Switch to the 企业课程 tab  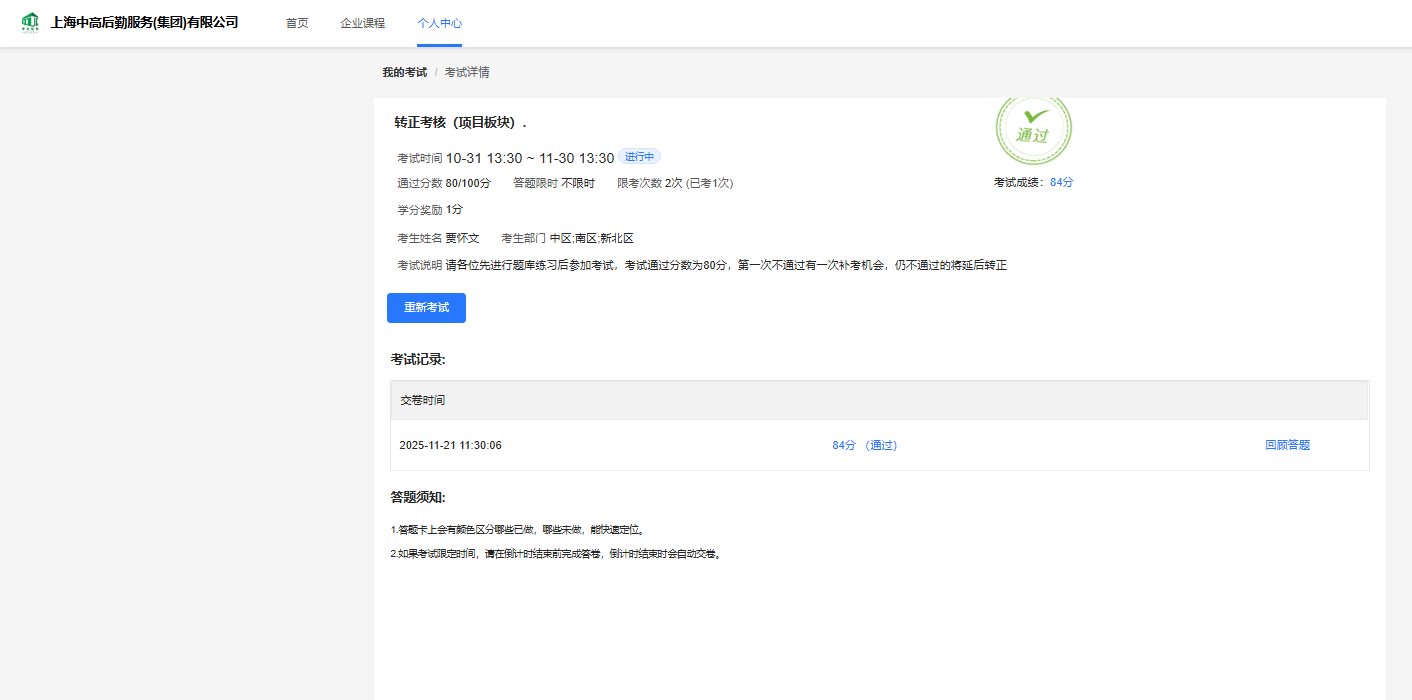point(362,23)
